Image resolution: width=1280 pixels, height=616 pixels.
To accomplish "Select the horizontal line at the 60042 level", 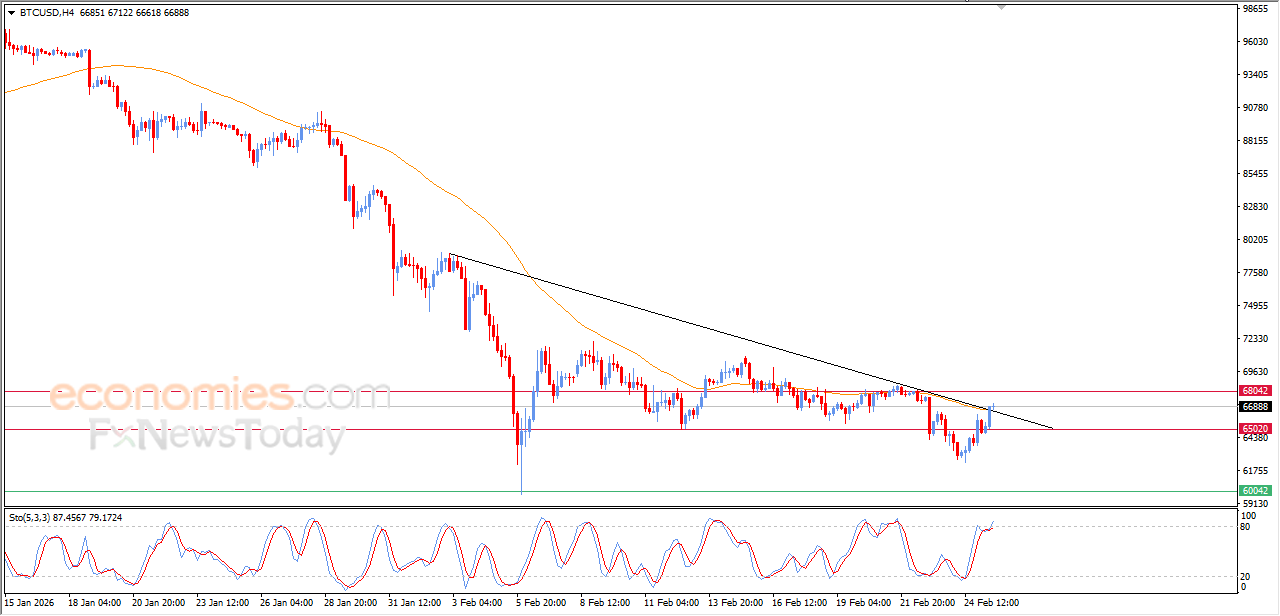I will 620,491.
